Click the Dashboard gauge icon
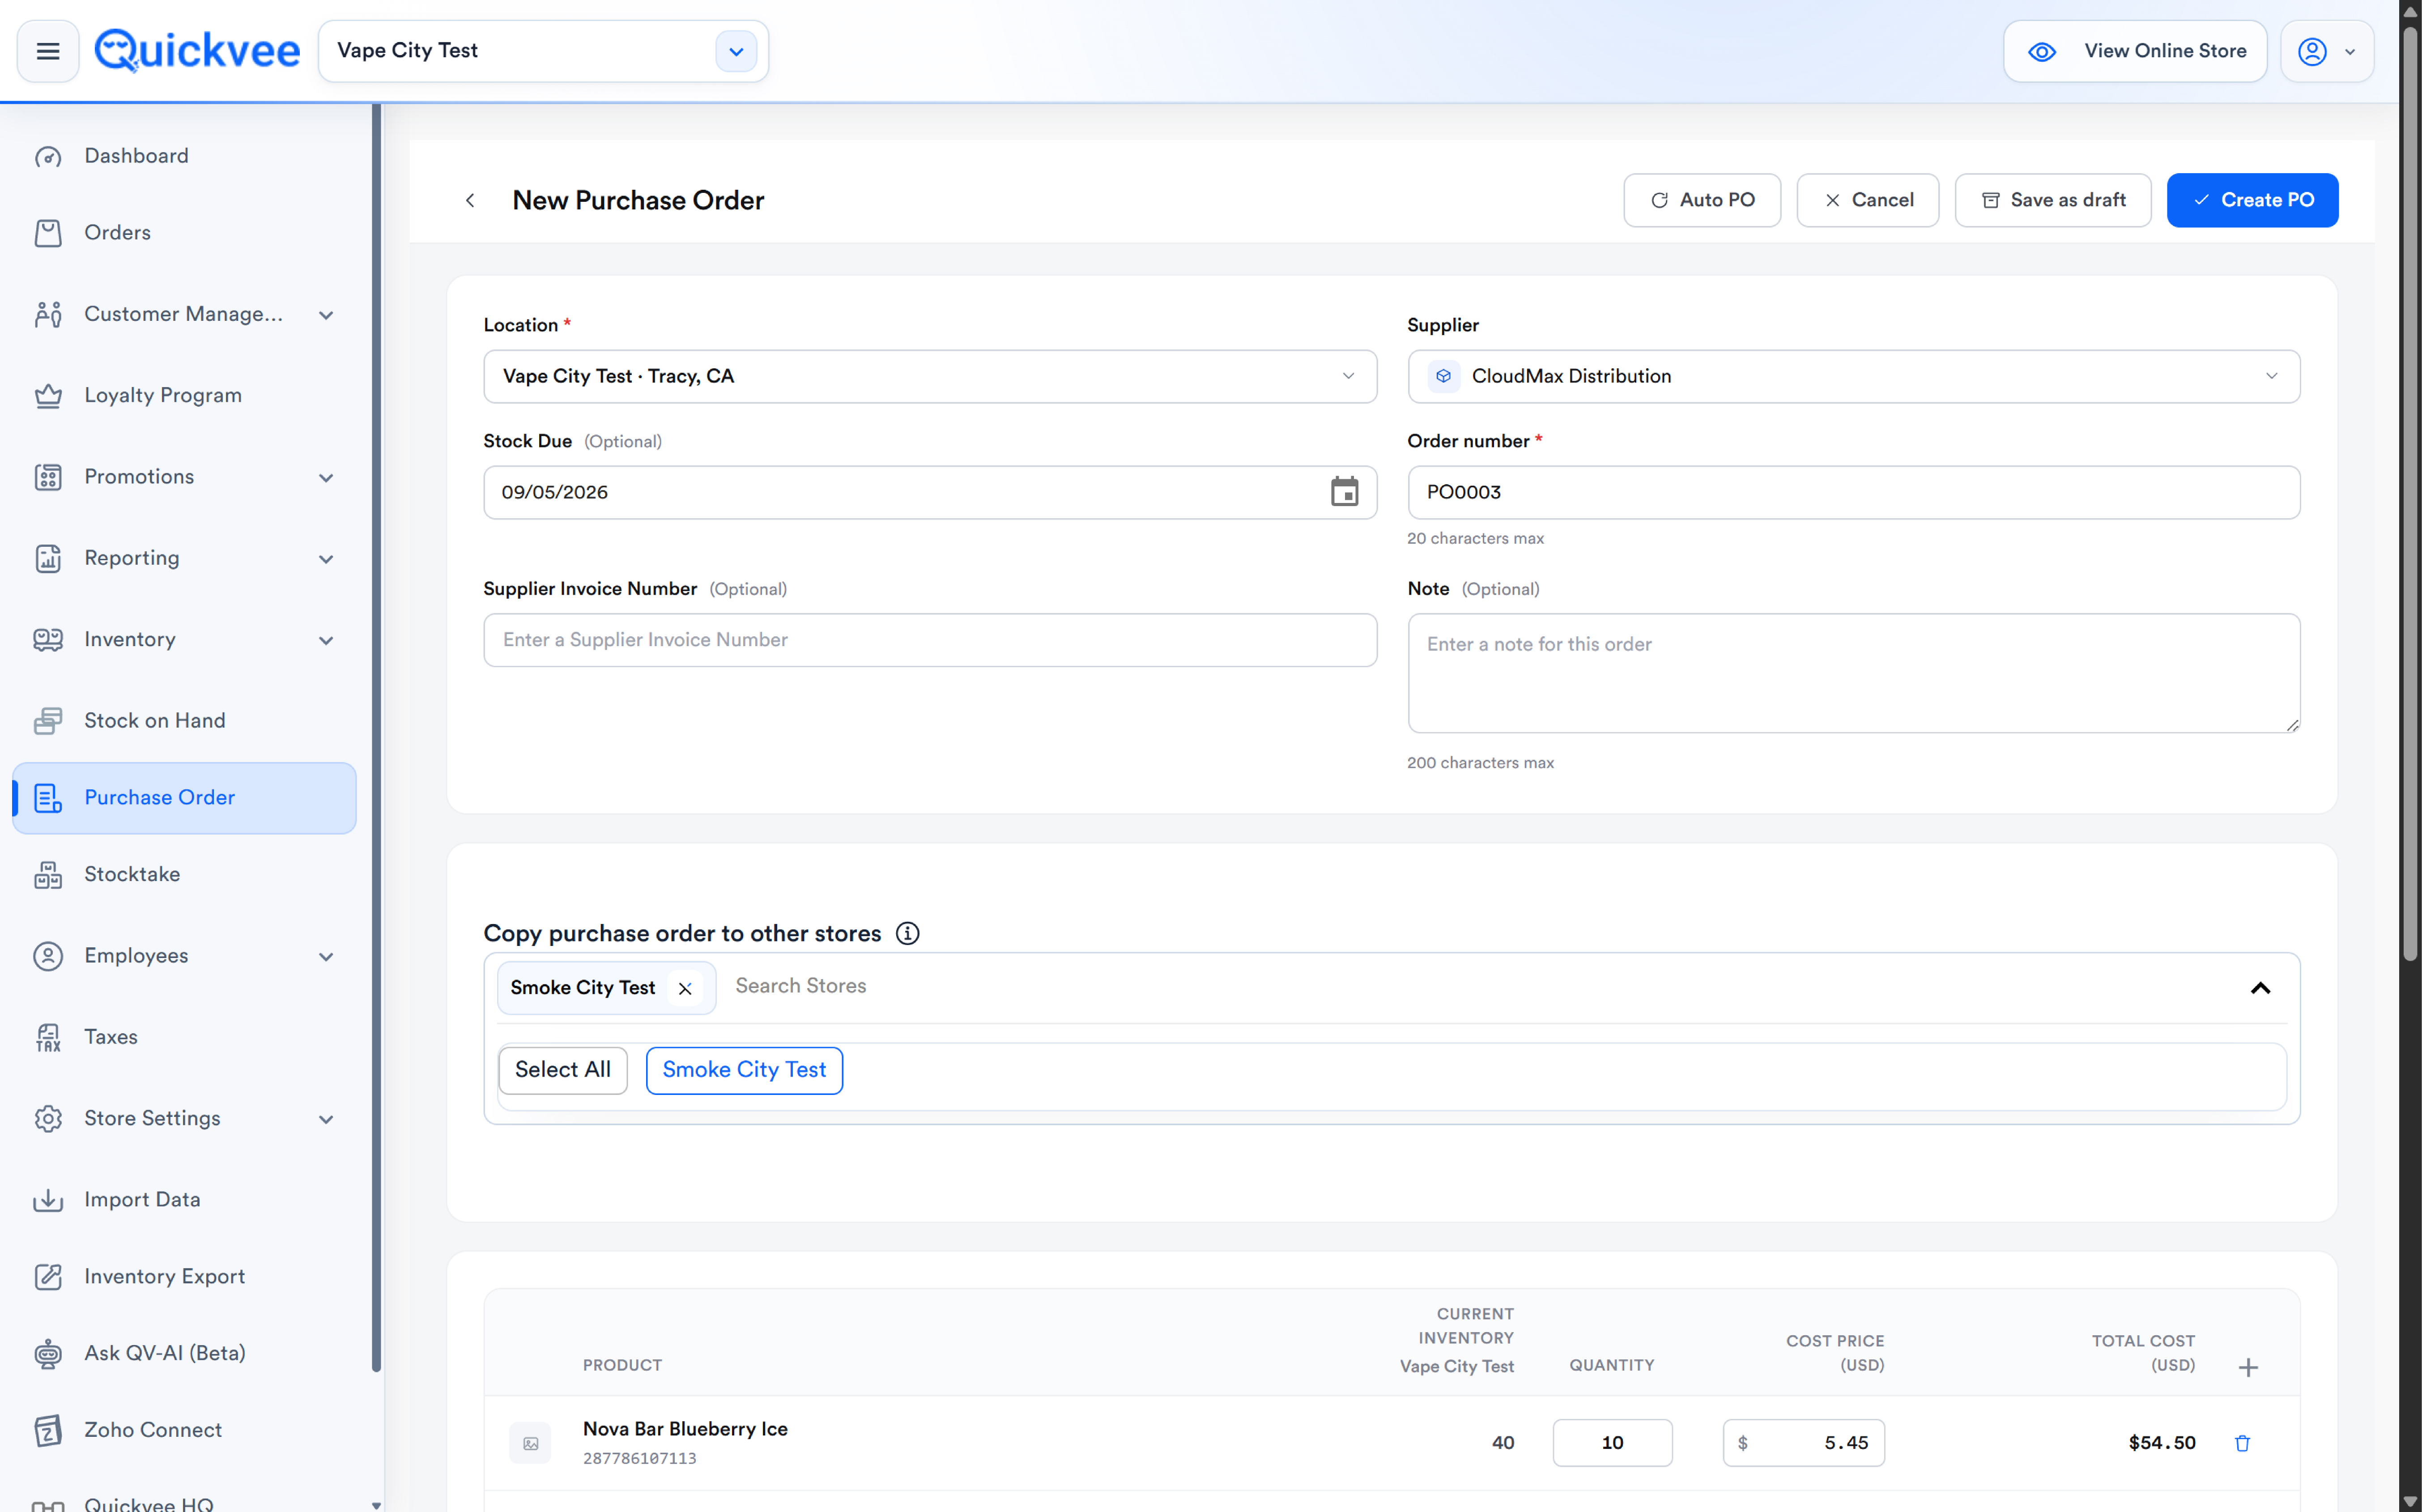The image size is (2422, 1512). (48, 157)
